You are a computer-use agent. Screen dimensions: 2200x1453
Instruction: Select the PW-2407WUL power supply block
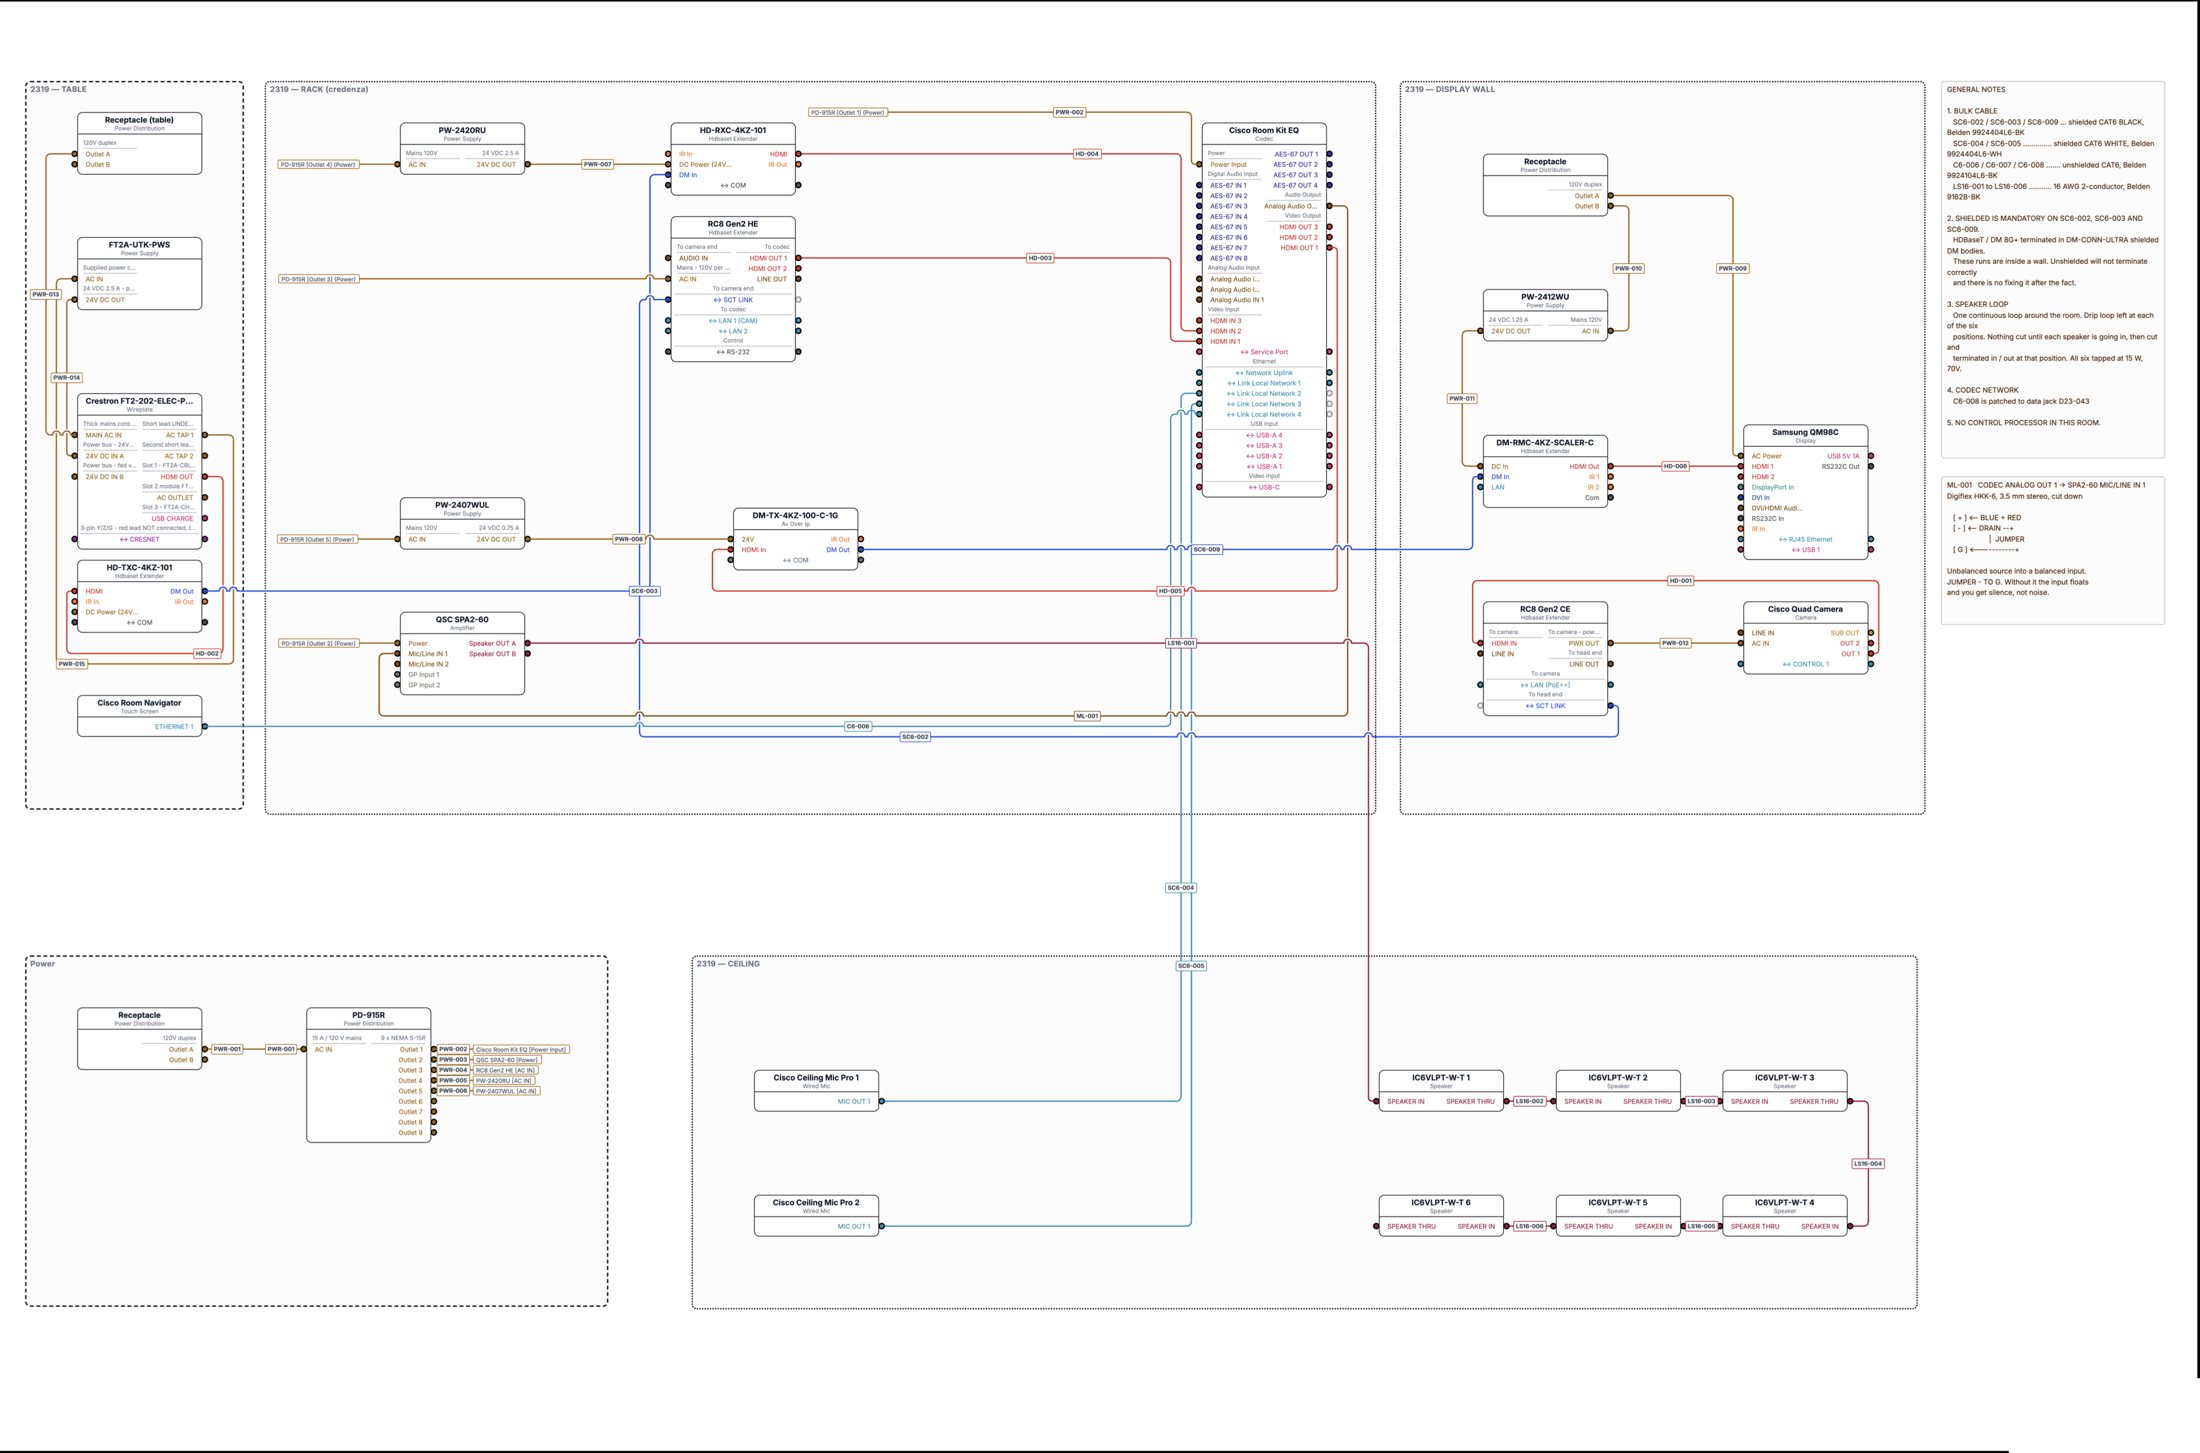click(462, 523)
